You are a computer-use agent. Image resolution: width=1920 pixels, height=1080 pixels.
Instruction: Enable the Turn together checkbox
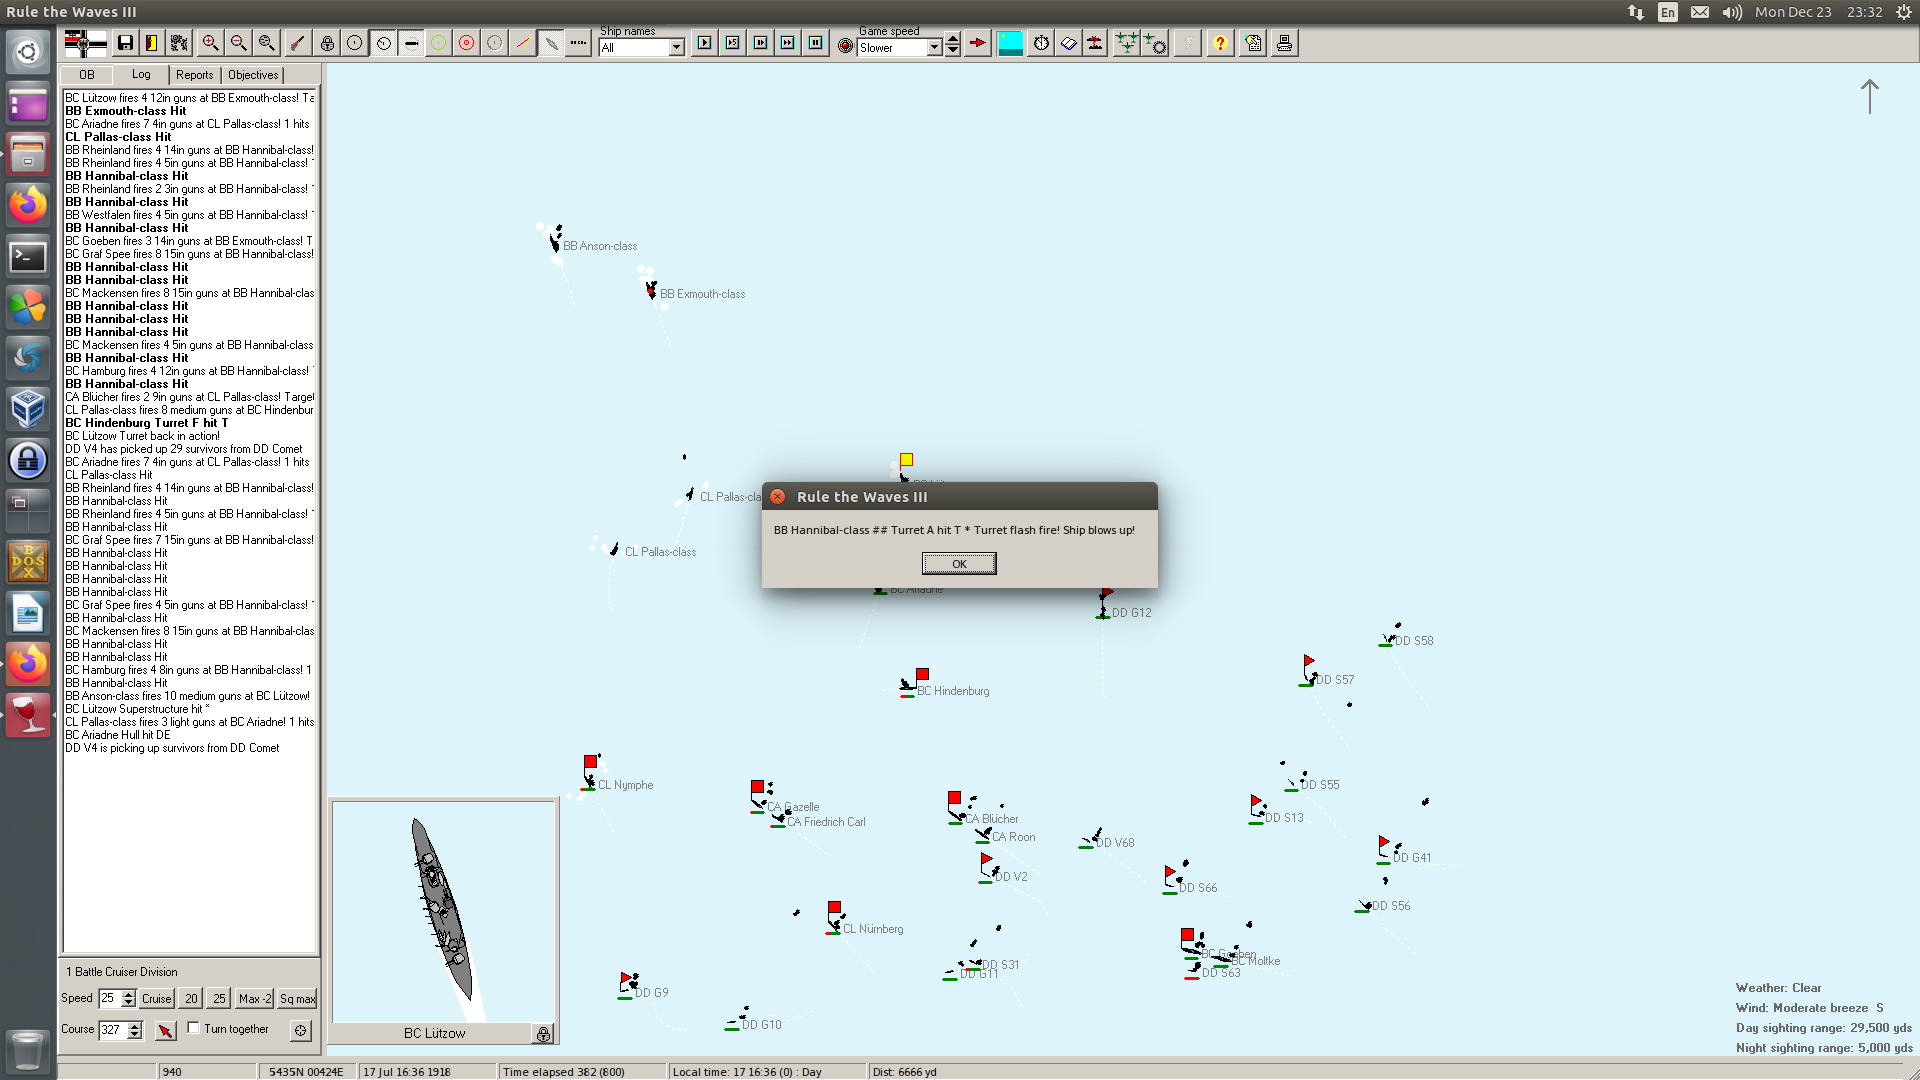194,1028
